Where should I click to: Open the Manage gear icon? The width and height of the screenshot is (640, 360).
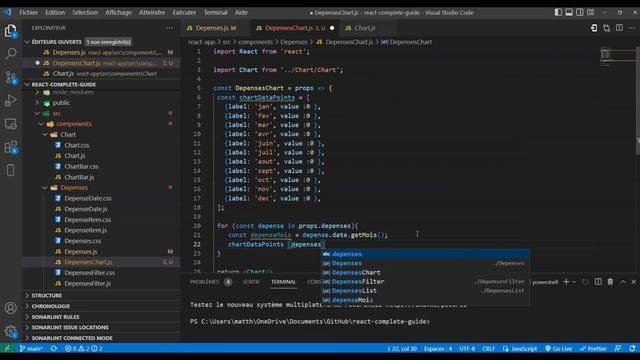point(11,331)
